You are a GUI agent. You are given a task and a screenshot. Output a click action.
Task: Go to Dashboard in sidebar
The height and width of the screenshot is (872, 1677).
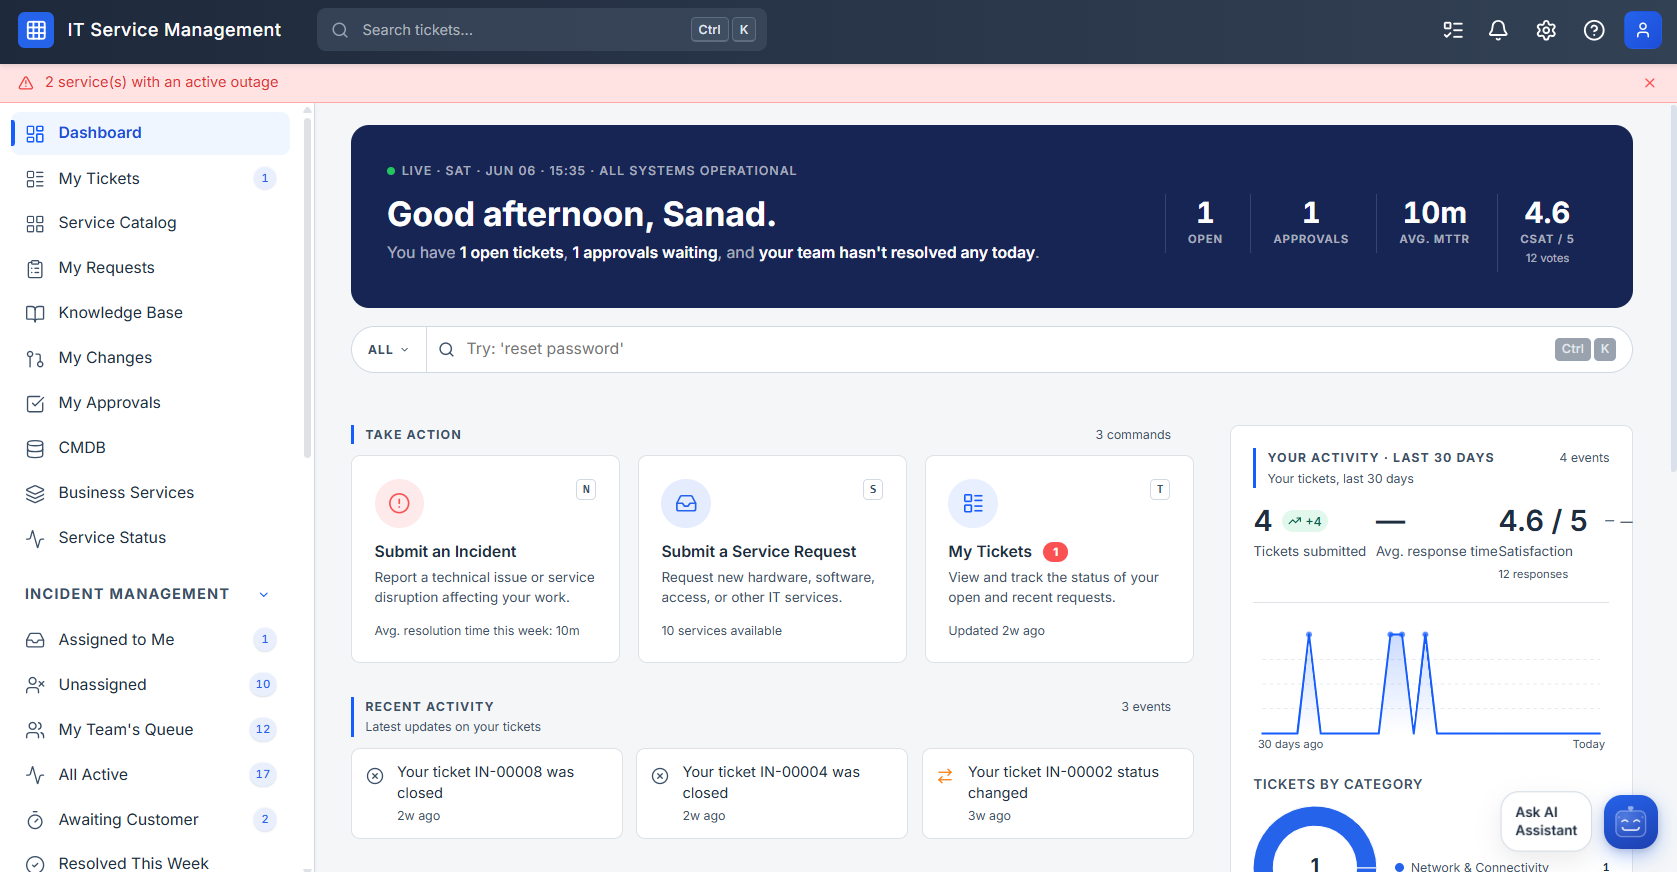coord(150,133)
